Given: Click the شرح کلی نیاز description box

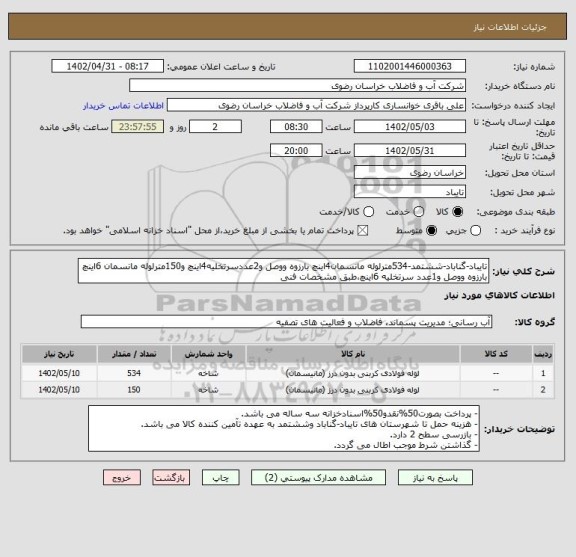Looking at the screenshot, I should point(283,271).
